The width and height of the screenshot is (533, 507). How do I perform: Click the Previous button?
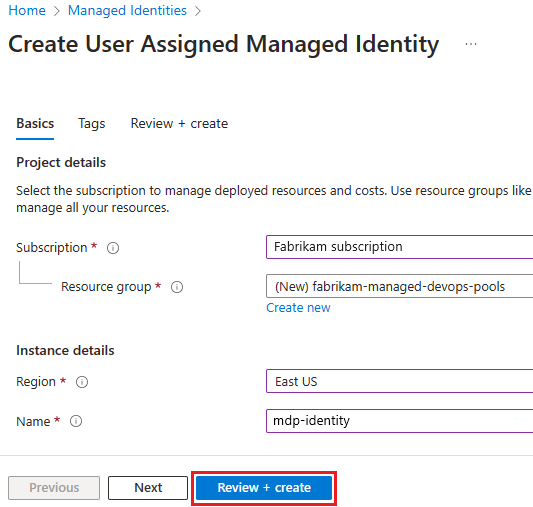tap(54, 488)
